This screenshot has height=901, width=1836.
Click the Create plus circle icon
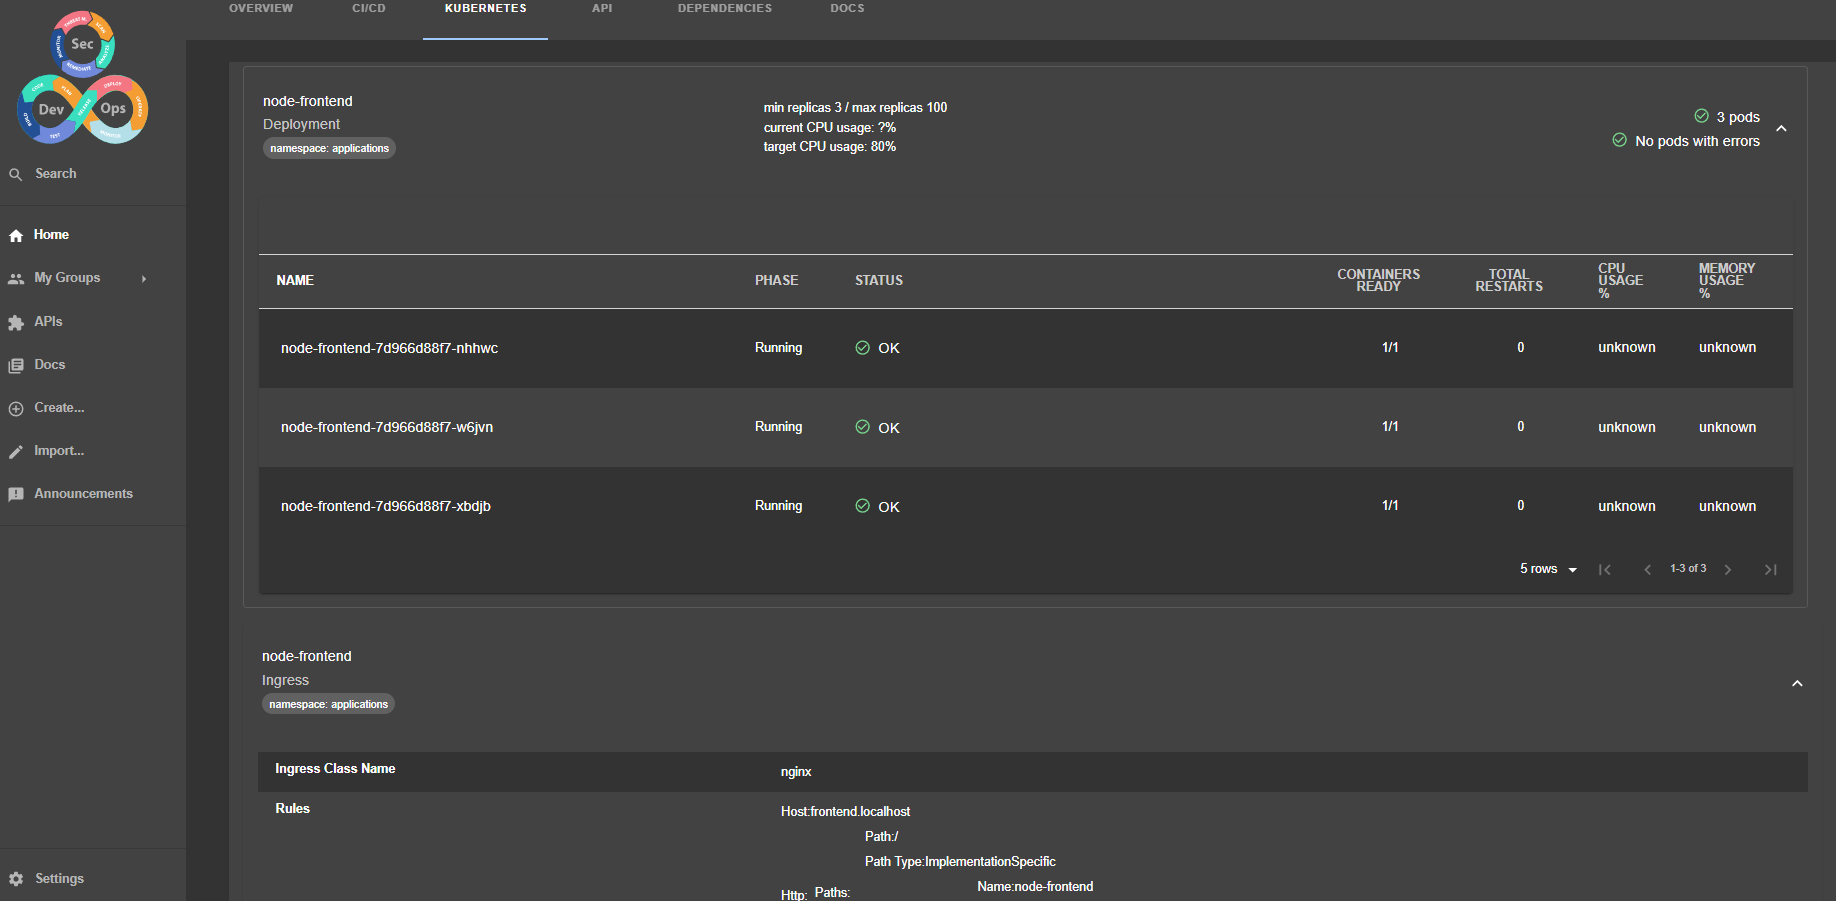pyautogui.click(x=16, y=409)
